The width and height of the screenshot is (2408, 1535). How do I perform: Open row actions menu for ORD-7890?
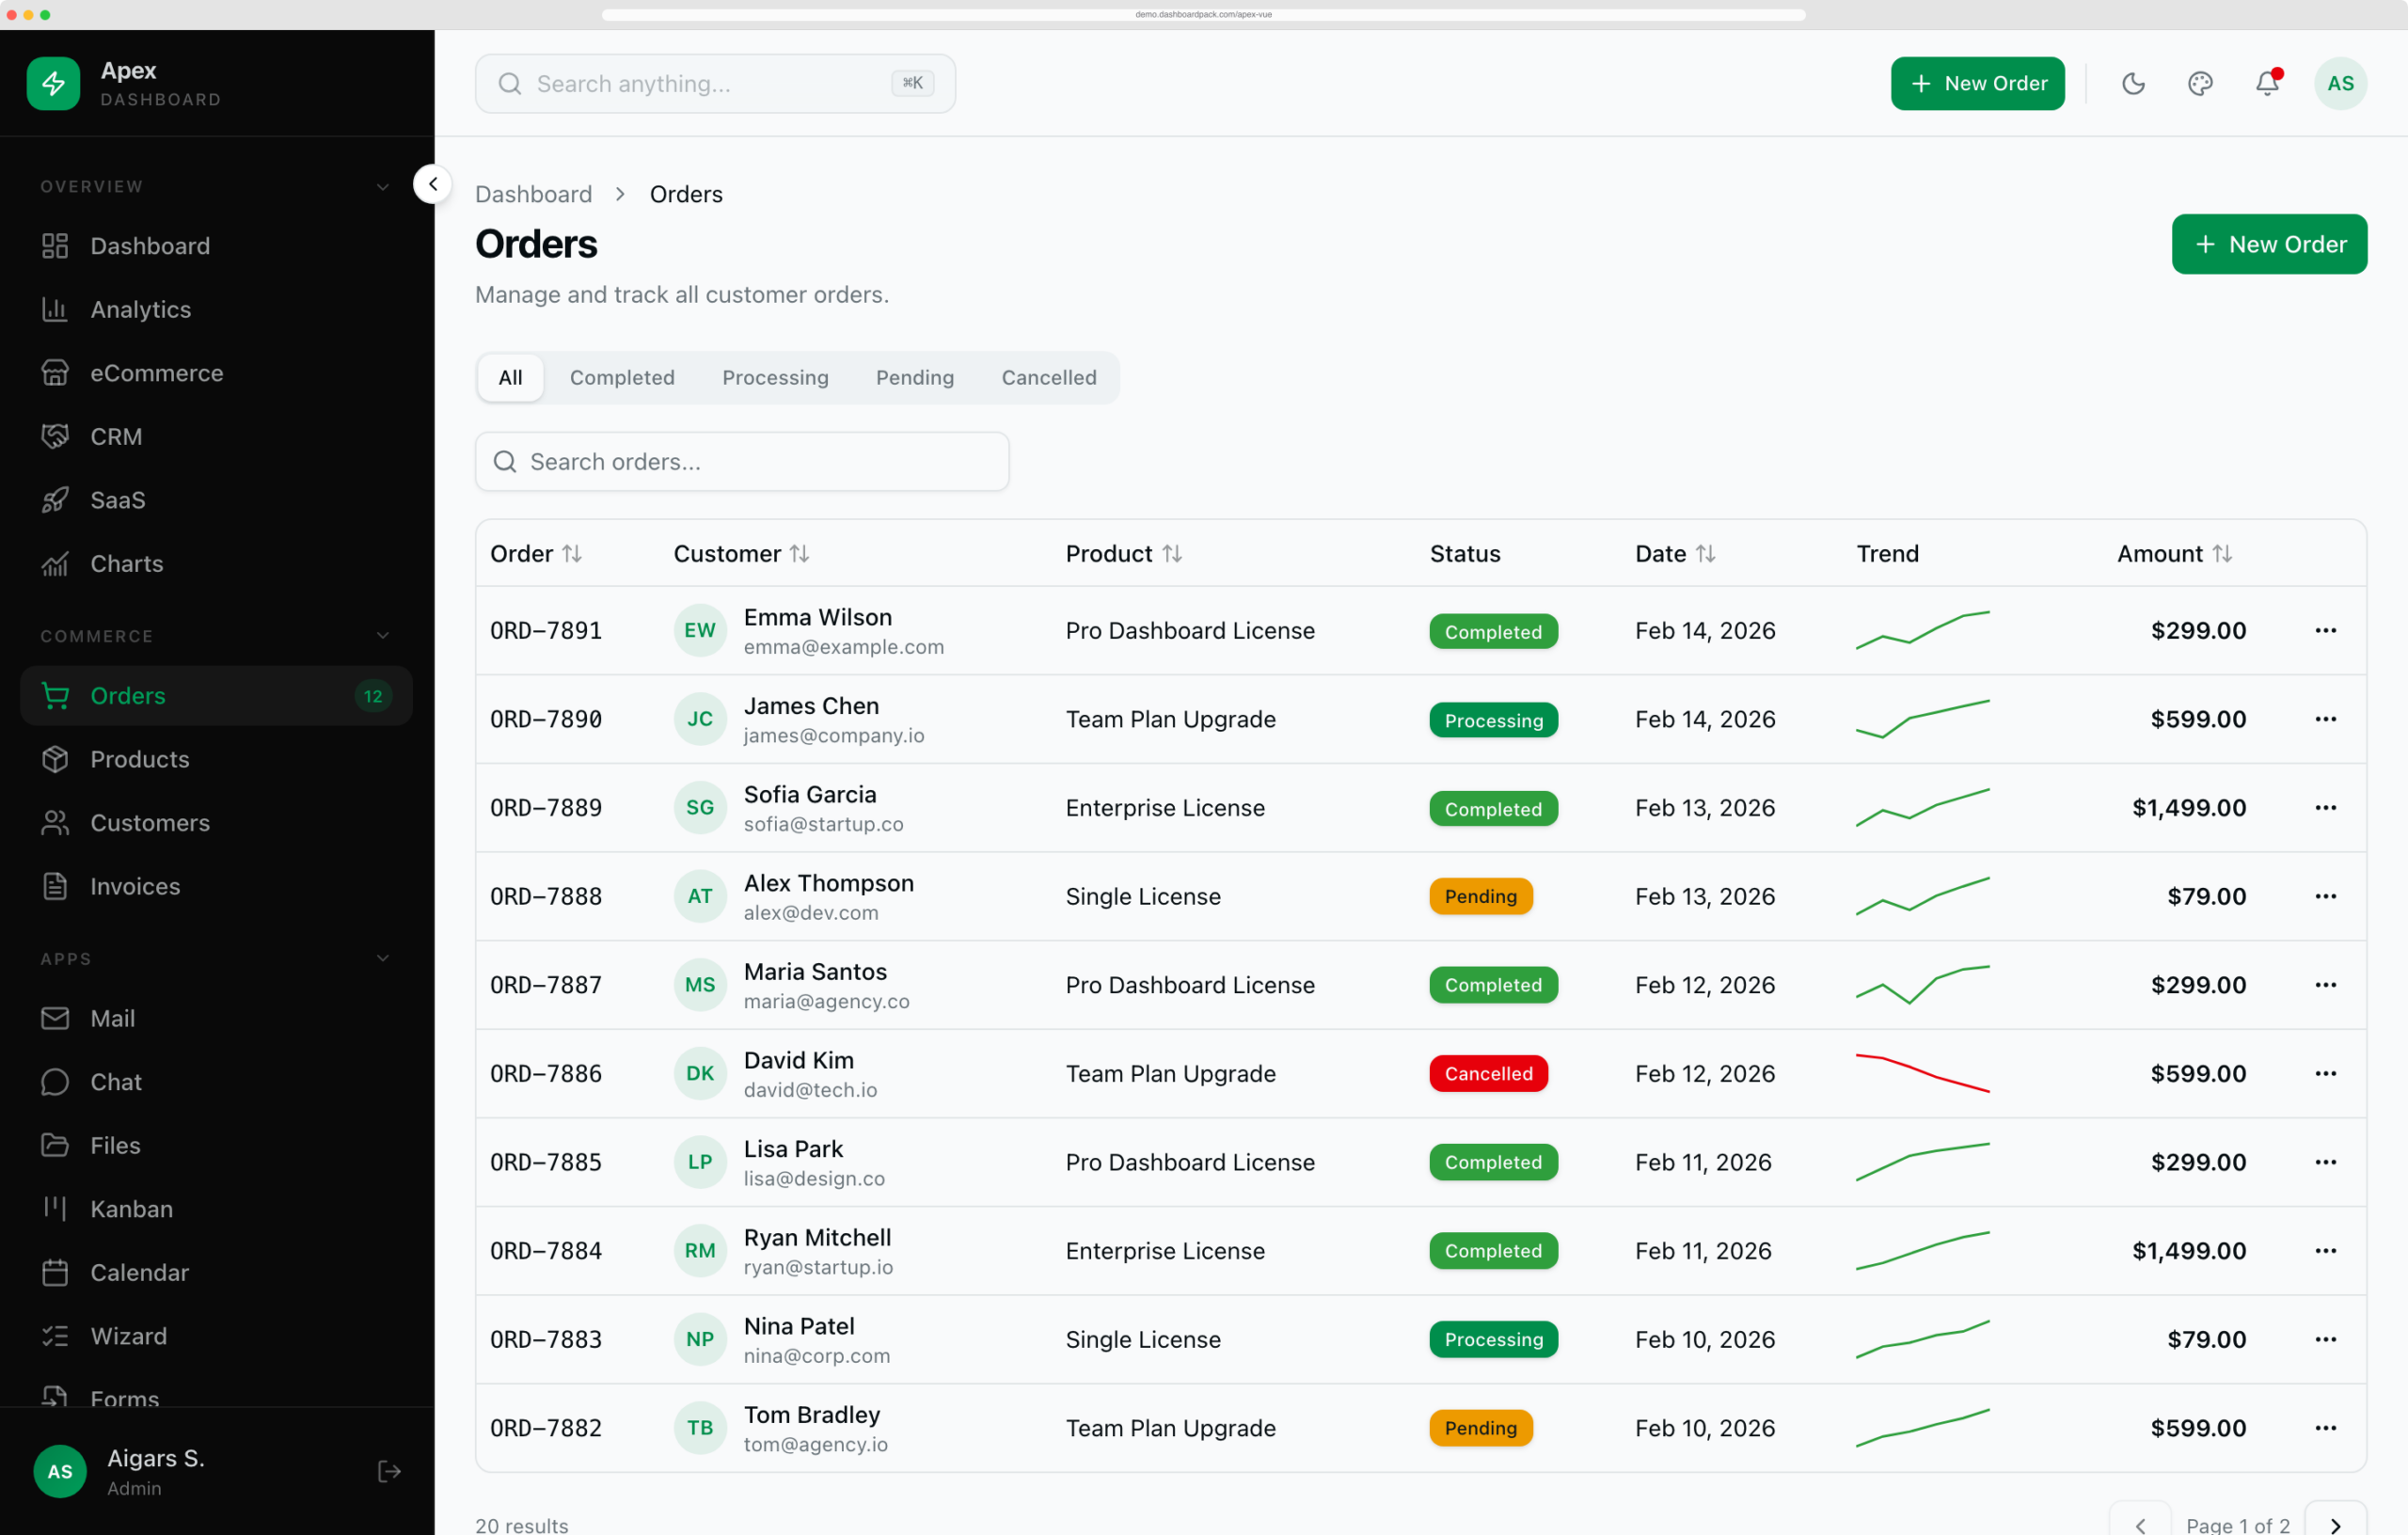pos(2325,719)
